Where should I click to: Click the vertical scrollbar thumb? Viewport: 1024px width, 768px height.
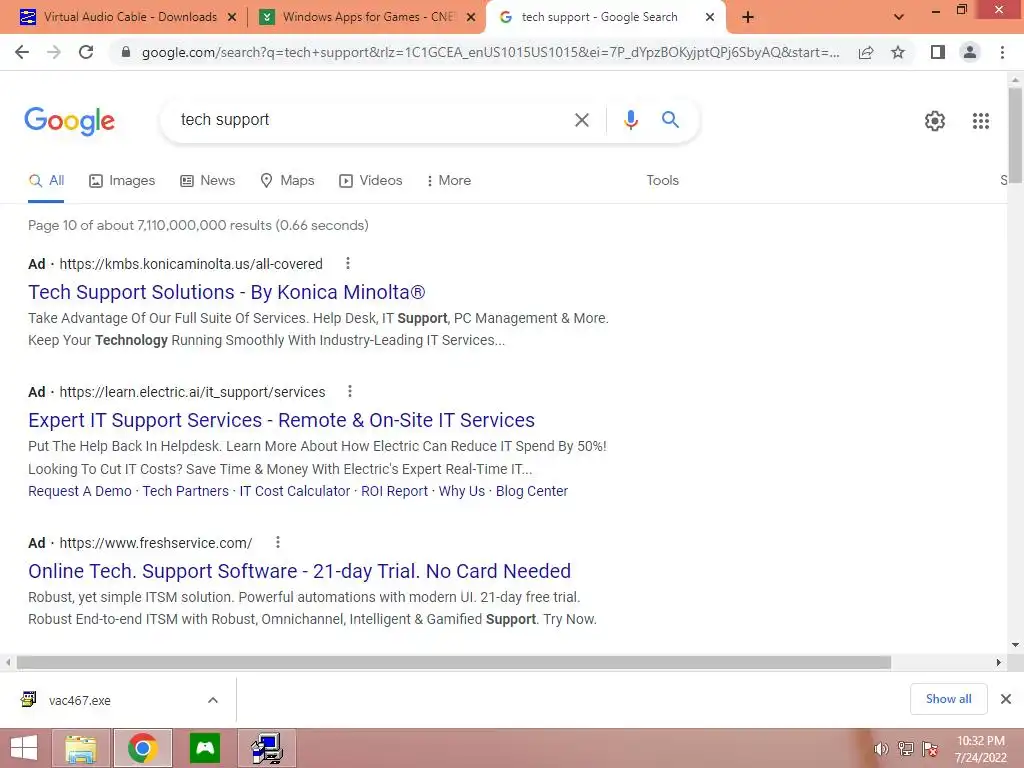1015,135
